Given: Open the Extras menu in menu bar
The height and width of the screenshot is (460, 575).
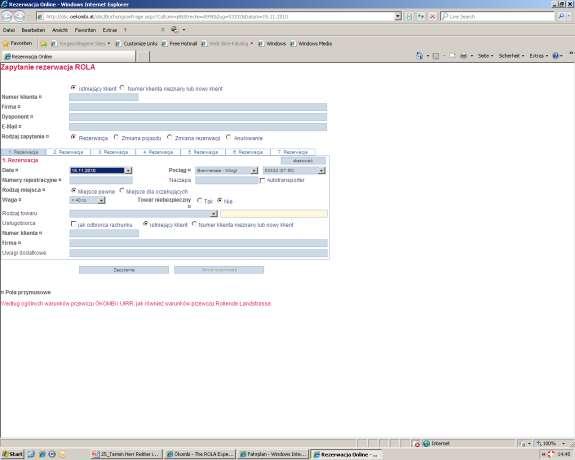Looking at the screenshot, I should pos(110,30).
